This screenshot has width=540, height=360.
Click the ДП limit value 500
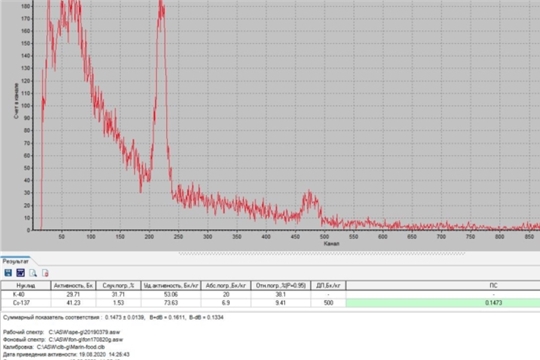(328, 303)
